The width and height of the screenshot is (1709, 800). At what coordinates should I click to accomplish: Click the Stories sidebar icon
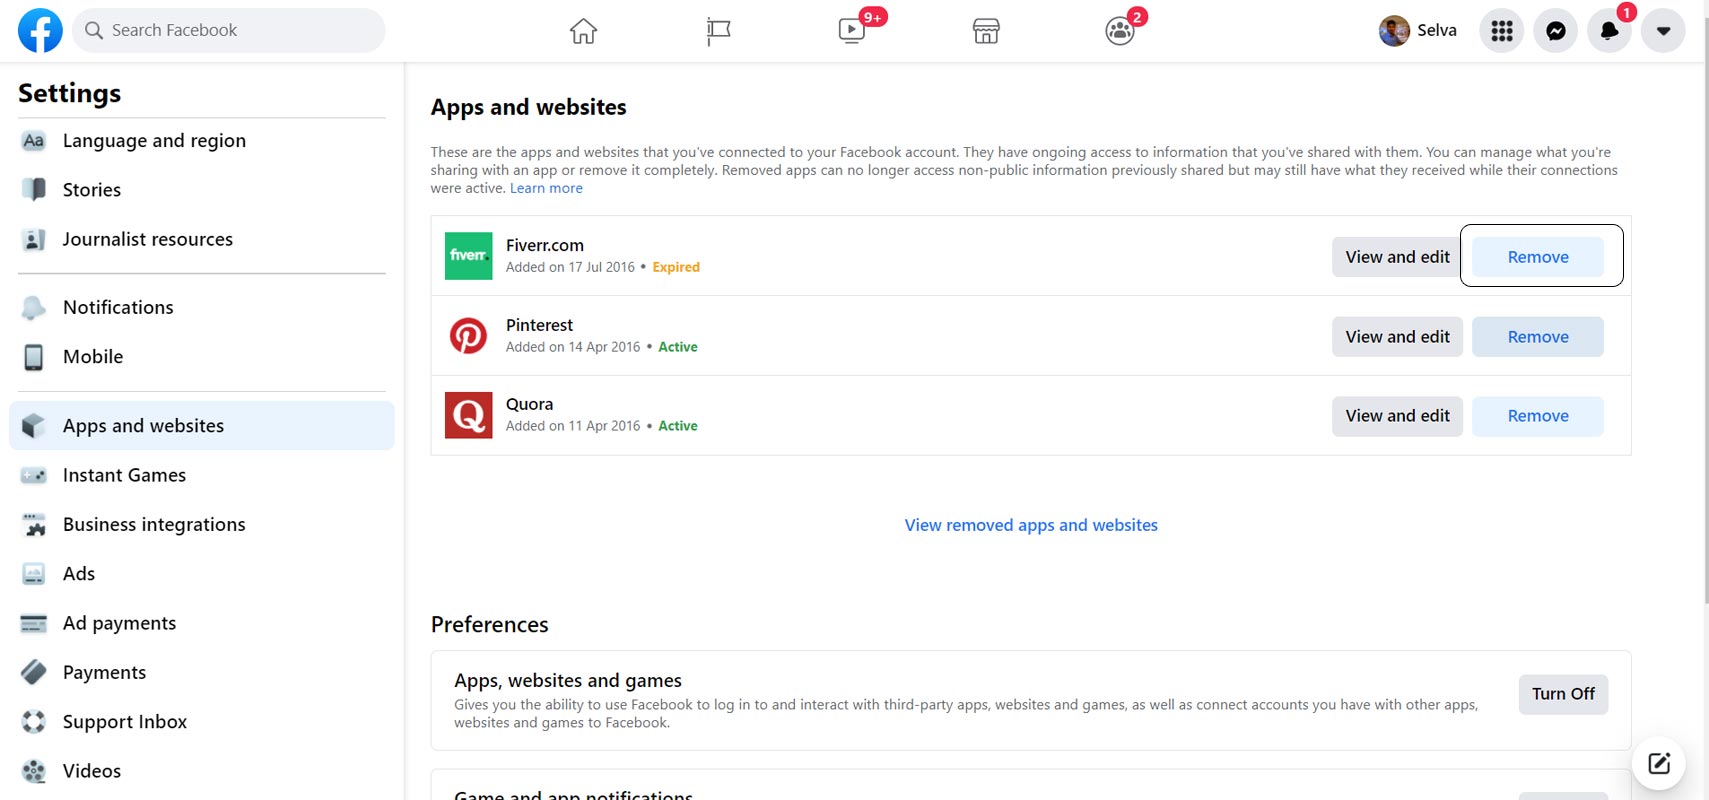[x=34, y=190]
